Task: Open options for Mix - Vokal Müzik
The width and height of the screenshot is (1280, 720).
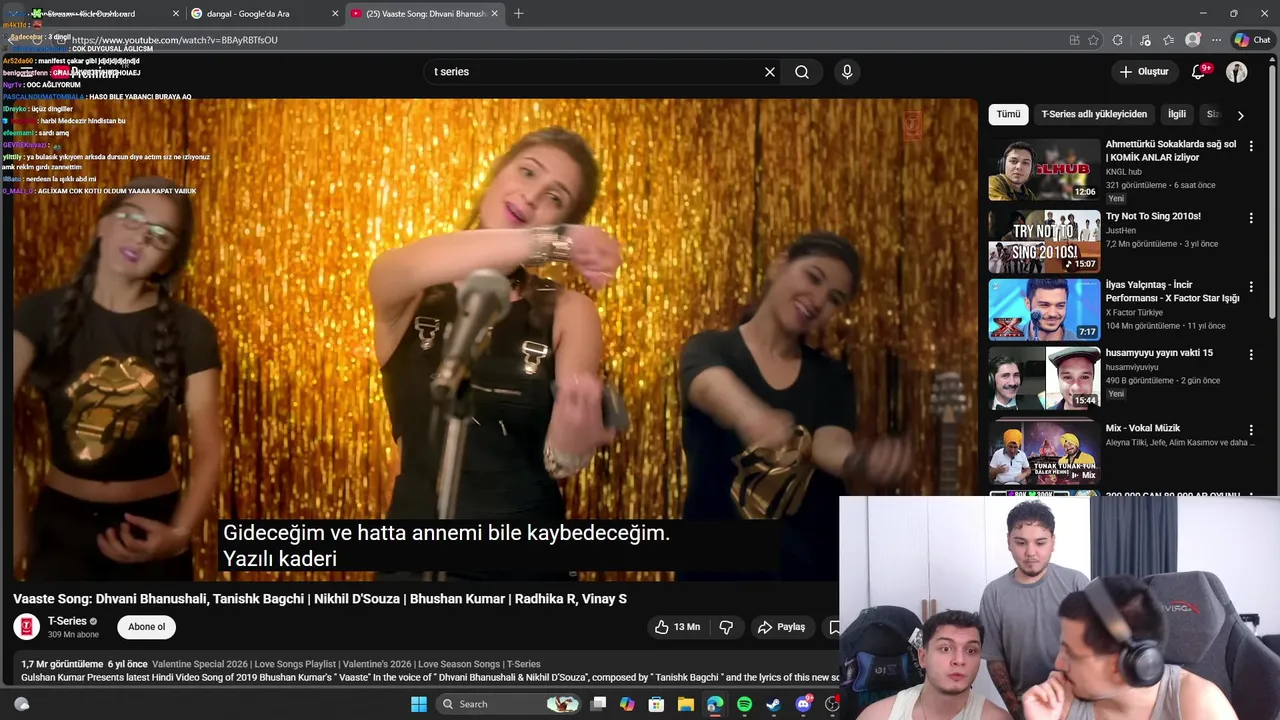Action: [1250, 430]
